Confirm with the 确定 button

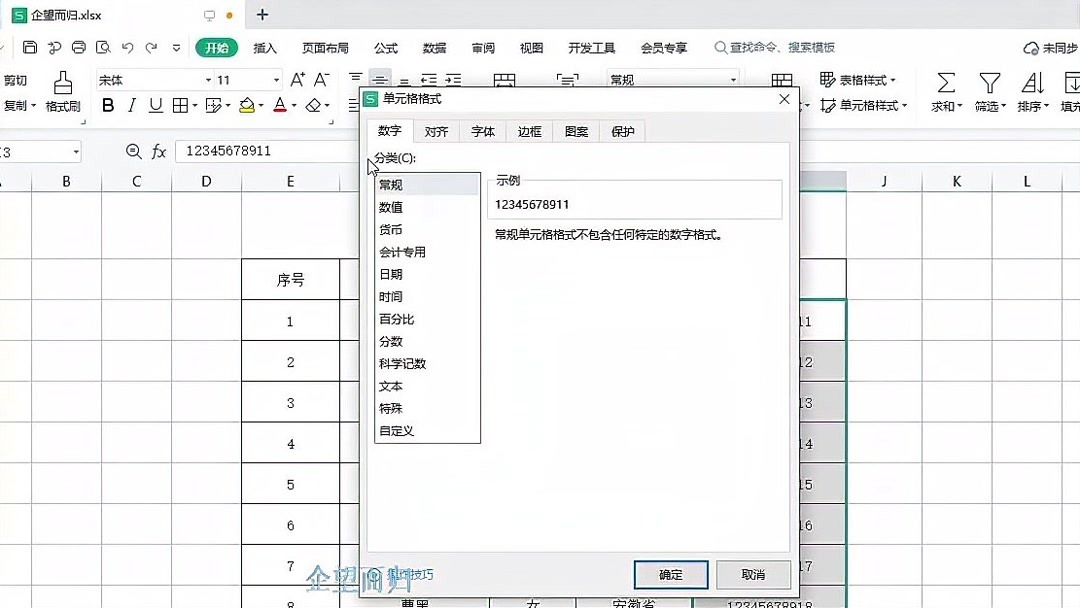[x=670, y=575]
